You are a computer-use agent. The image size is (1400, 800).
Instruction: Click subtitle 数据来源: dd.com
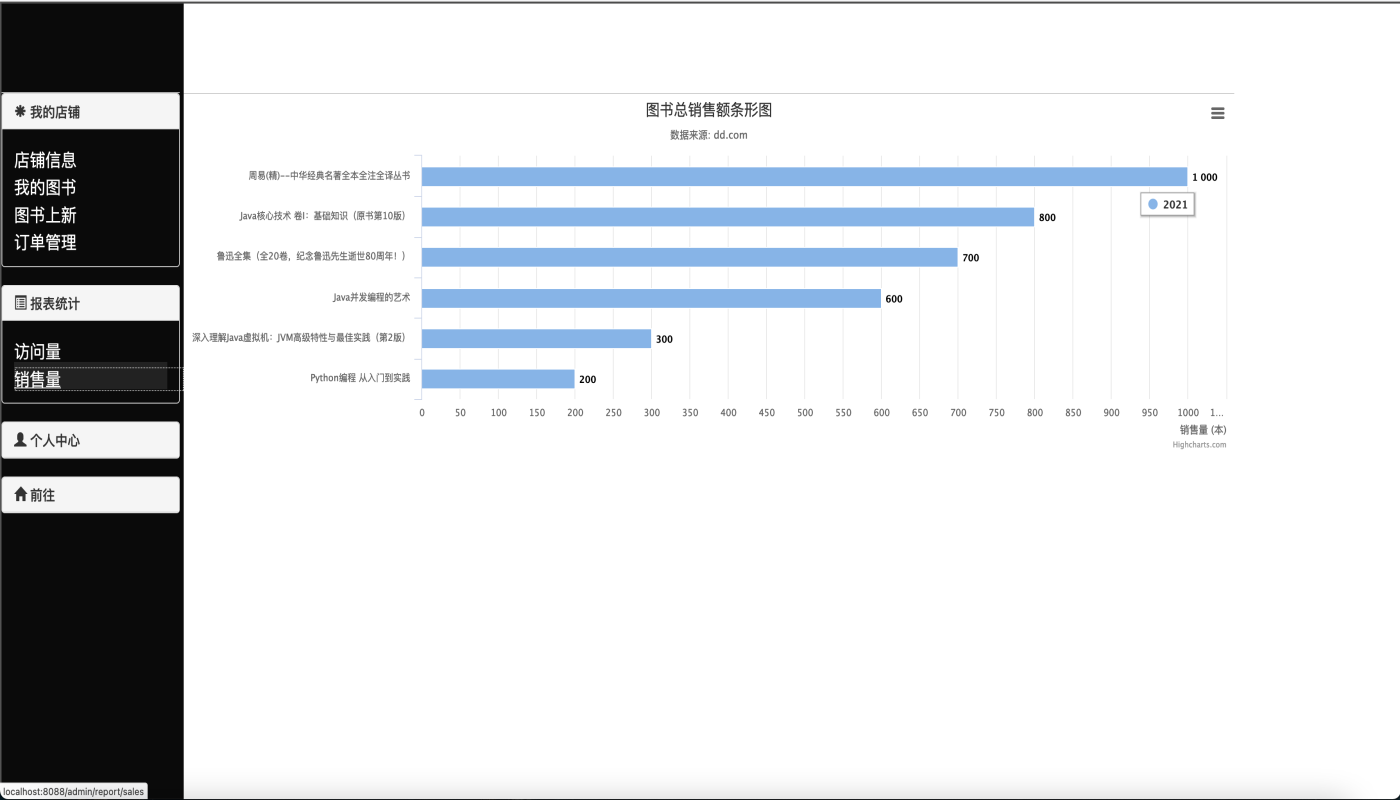point(709,135)
